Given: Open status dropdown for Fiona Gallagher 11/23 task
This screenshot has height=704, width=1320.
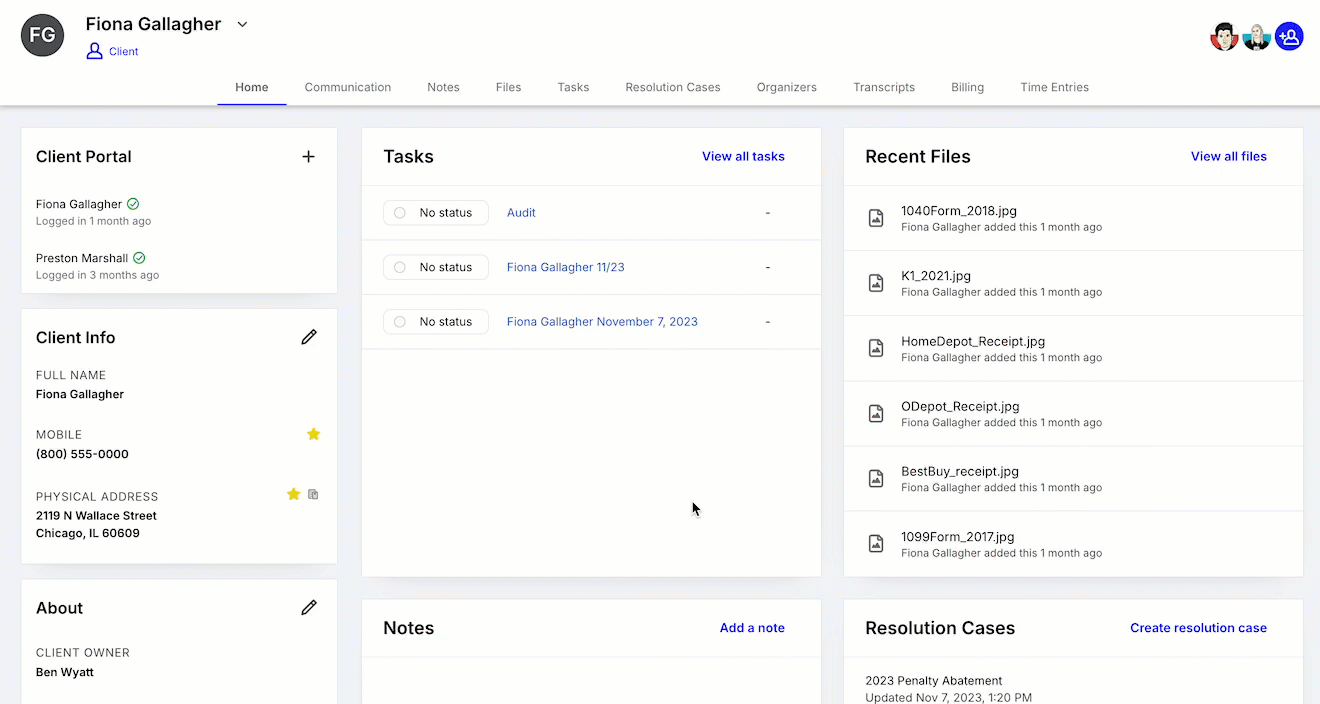Looking at the screenshot, I should [x=436, y=267].
